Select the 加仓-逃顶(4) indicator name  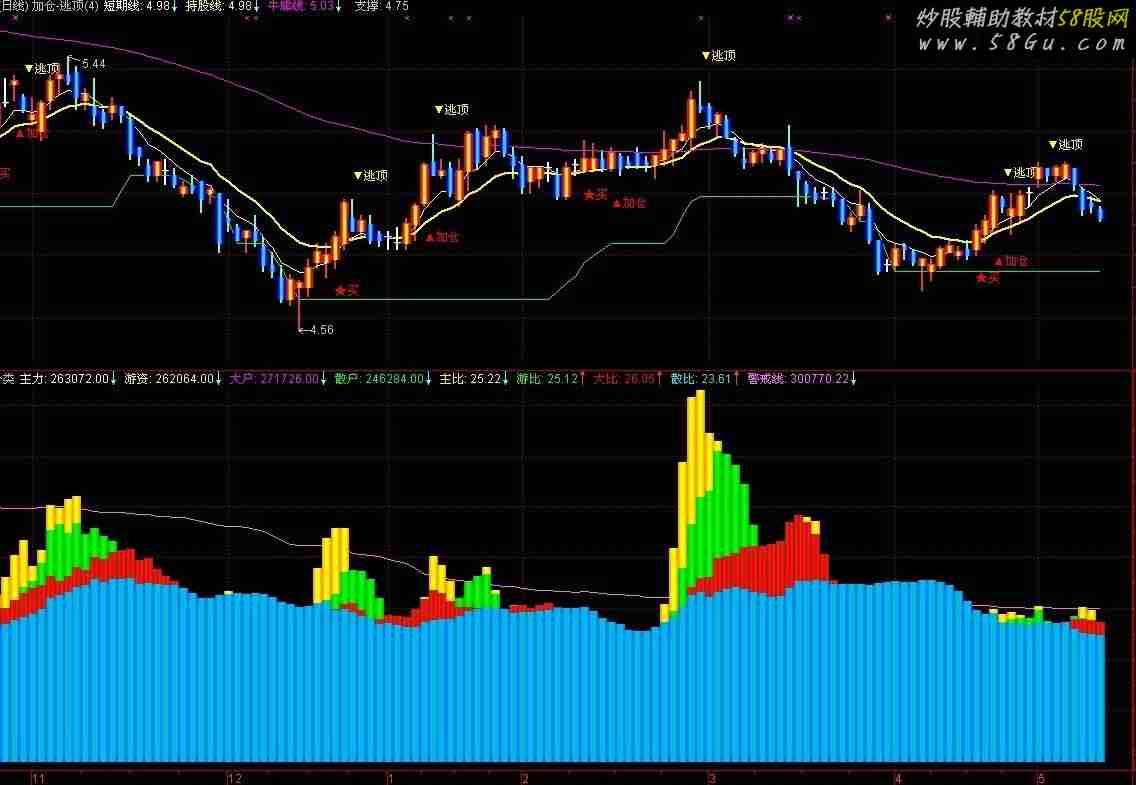65,7
